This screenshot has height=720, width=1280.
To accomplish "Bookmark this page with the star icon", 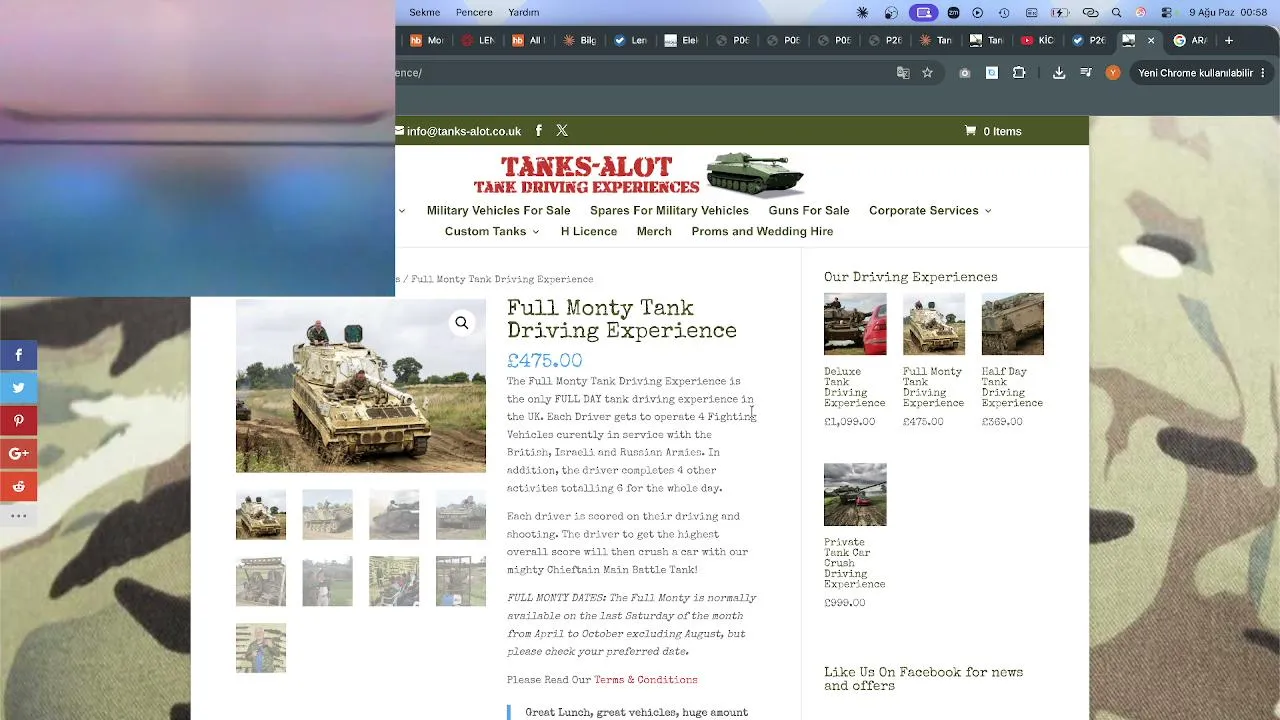I will click(x=927, y=73).
